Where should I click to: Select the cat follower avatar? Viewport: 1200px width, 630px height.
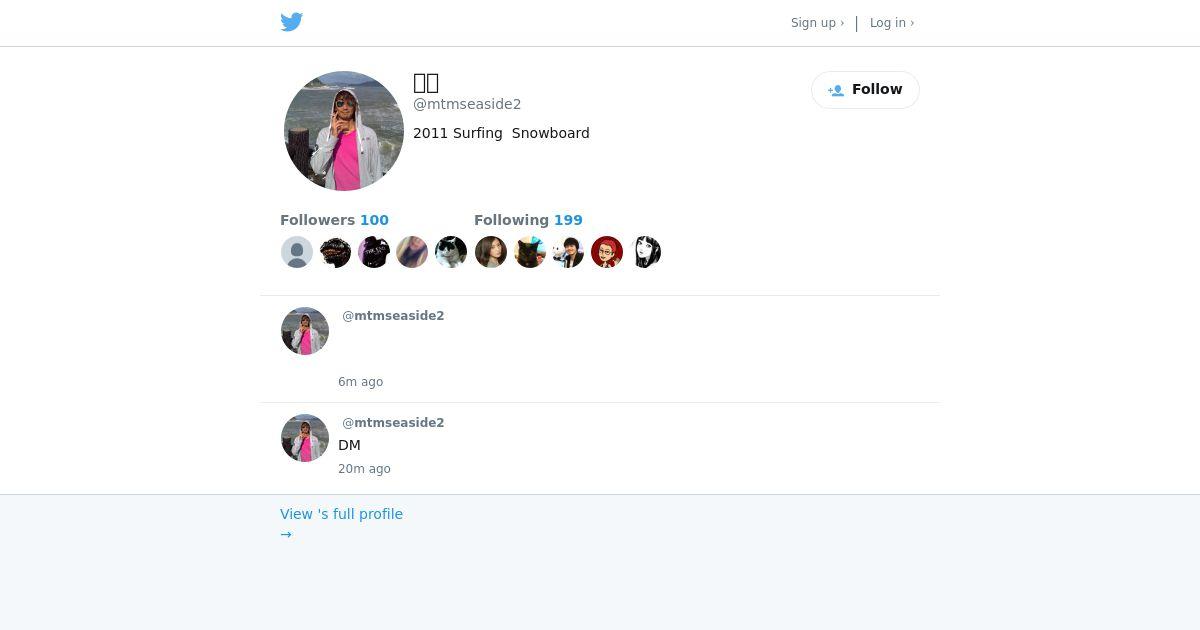451,252
